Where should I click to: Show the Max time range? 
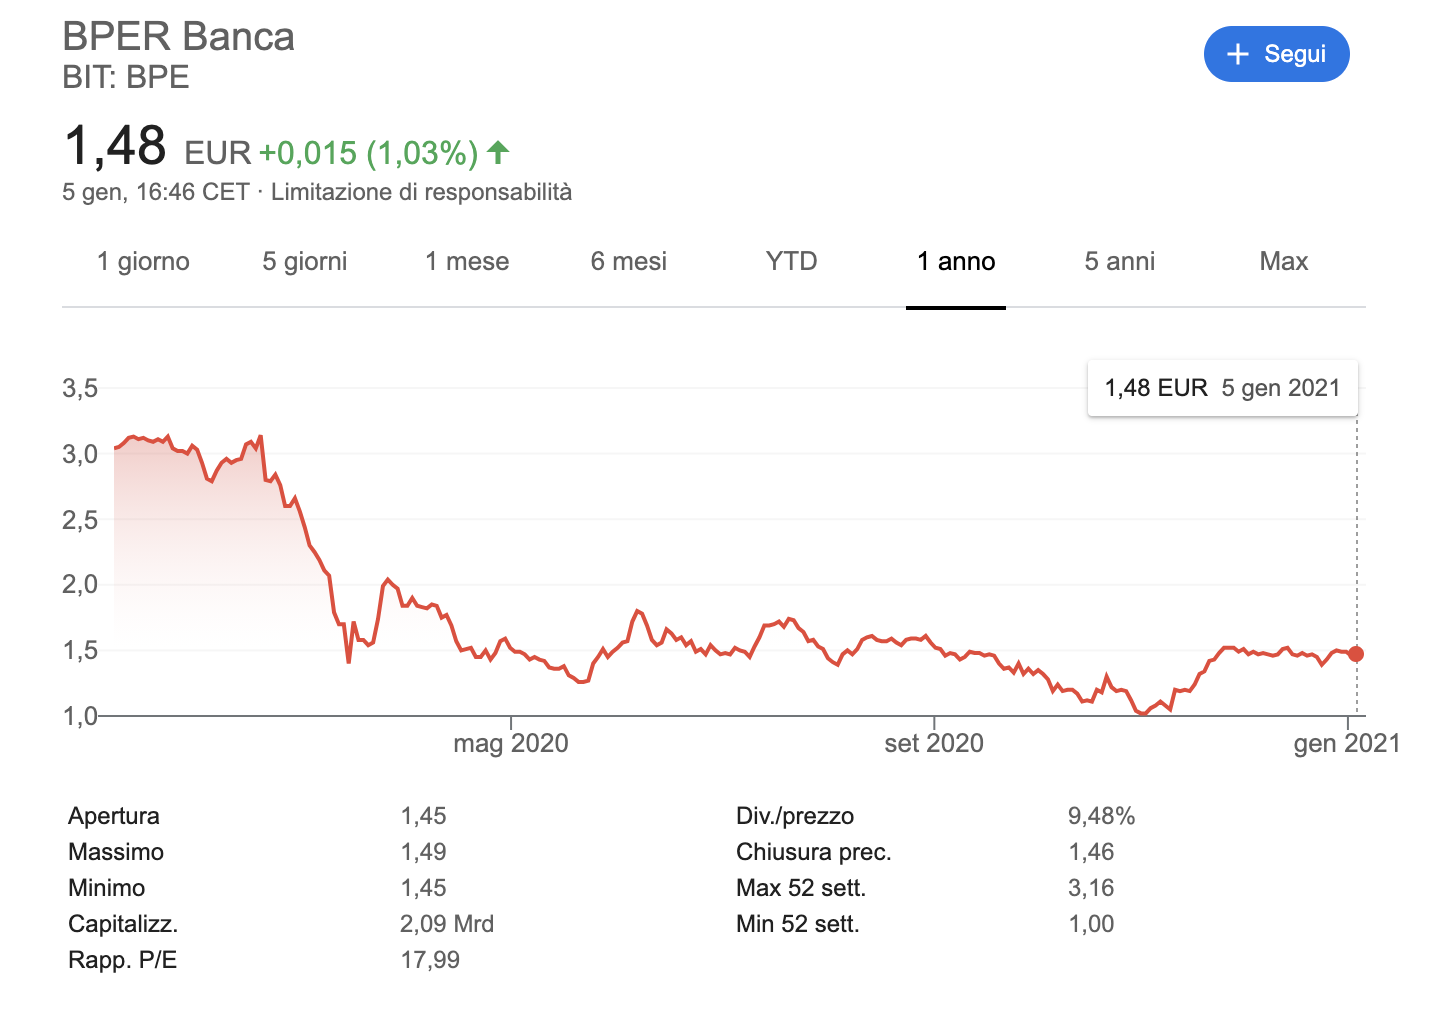1284,262
